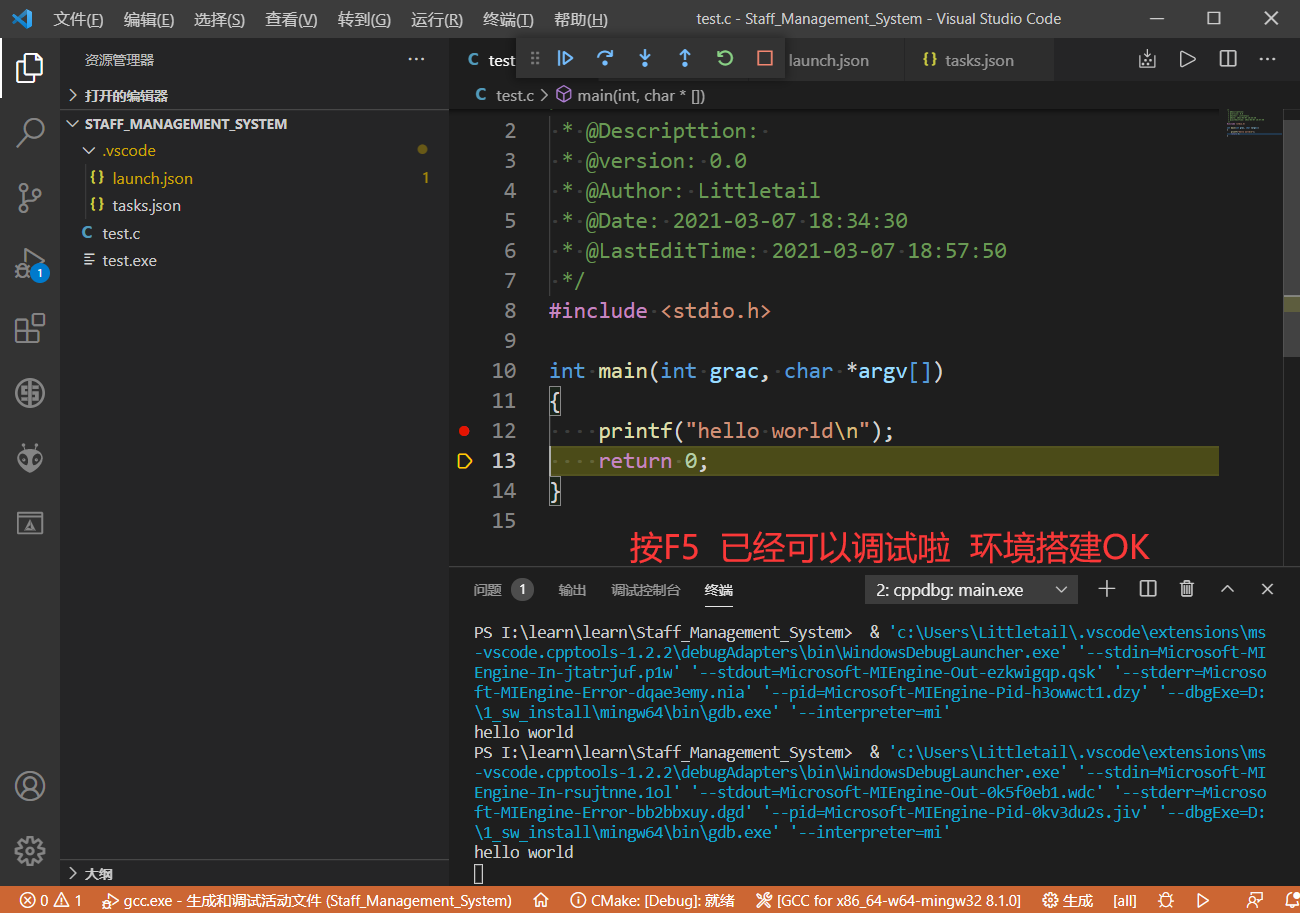1300x913 pixels.
Task: Click the debug Step Over button
Action: click(x=605, y=58)
